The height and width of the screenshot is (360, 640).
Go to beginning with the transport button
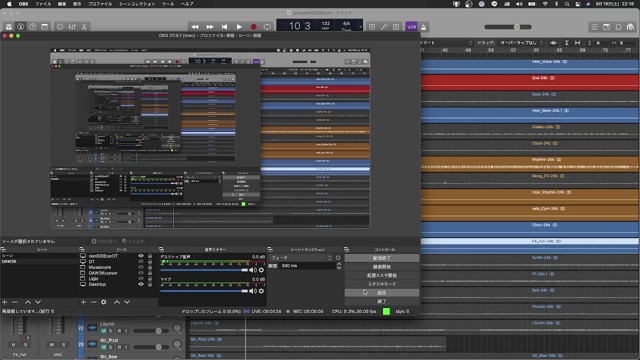(224, 27)
